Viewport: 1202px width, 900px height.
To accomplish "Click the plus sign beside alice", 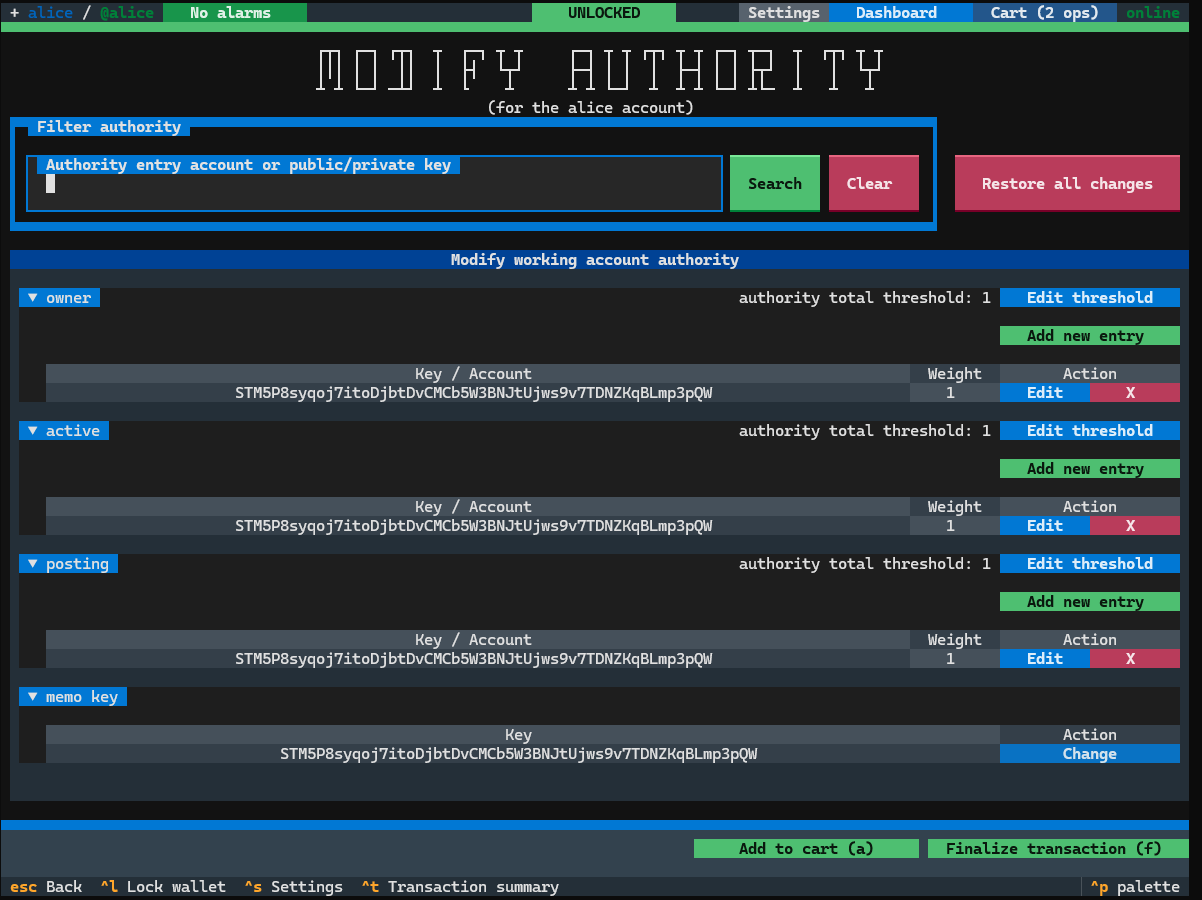I will [14, 13].
